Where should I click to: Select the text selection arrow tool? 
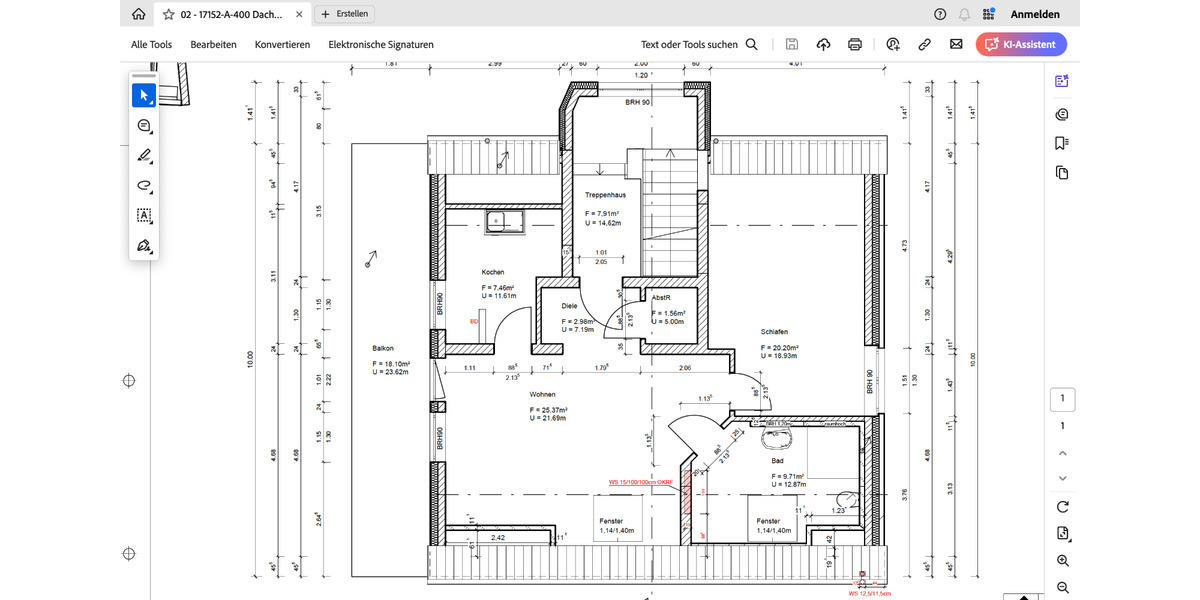pyautogui.click(x=144, y=95)
